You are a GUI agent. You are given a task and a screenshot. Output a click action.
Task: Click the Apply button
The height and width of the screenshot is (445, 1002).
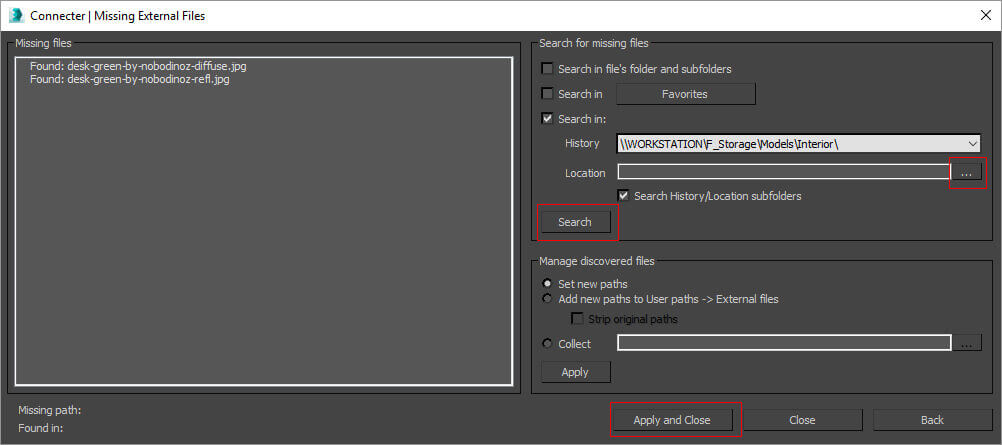pos(575,372)
